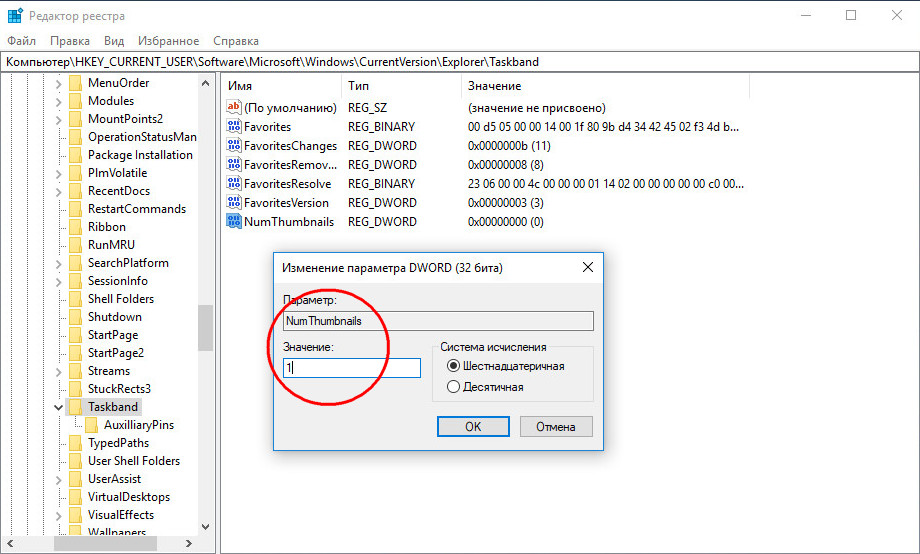The image size is (920, 554).
Task: Click the VirtualDesktops folder icon
Action: tap(75, 497)
